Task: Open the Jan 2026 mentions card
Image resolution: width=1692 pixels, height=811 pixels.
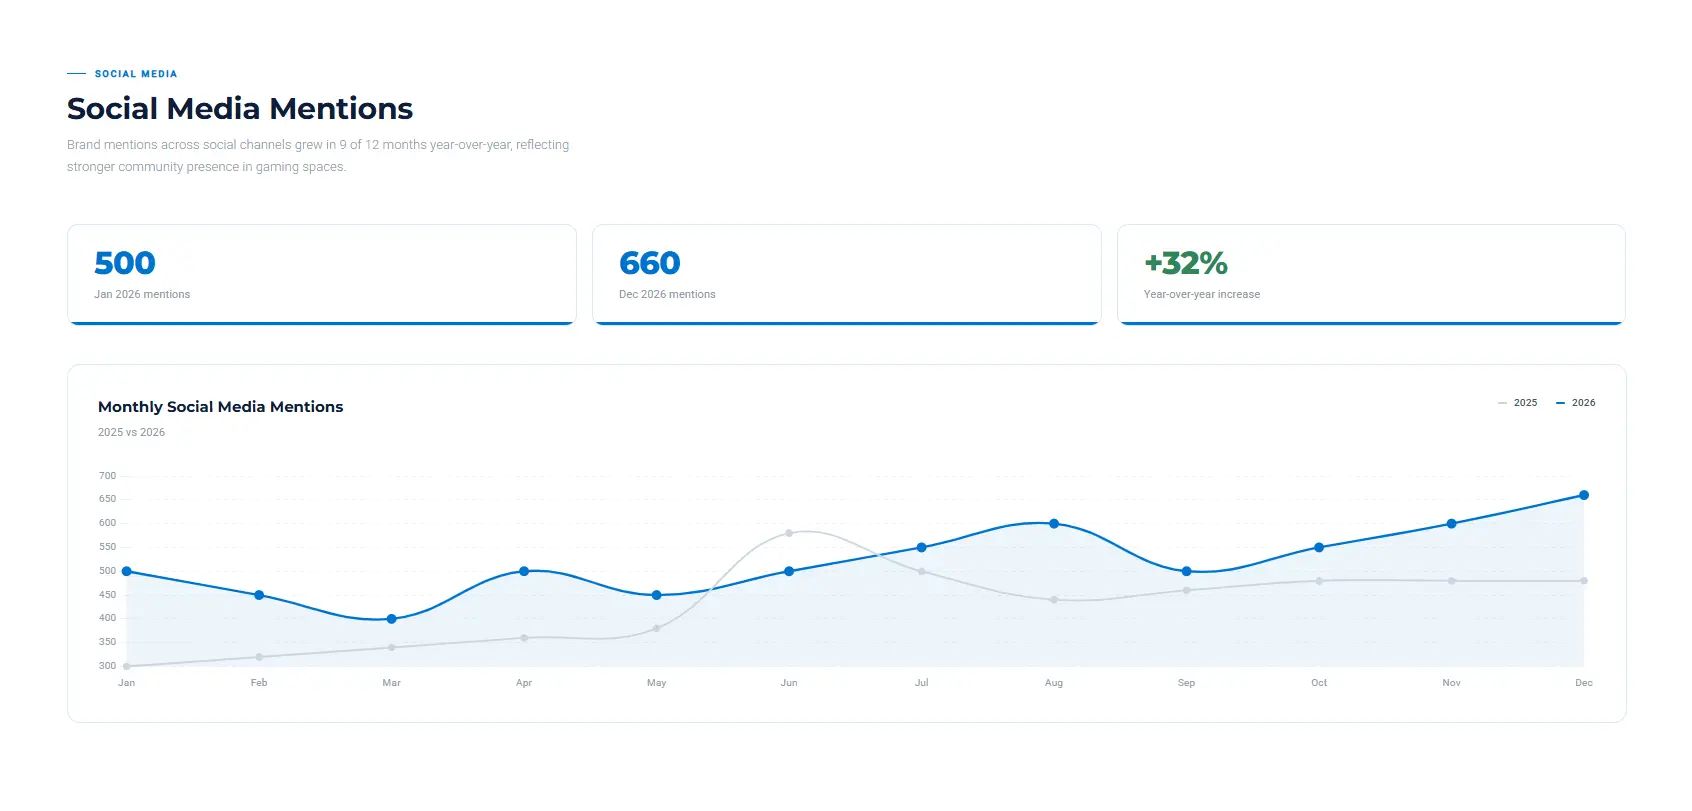Action: point(322,274)
